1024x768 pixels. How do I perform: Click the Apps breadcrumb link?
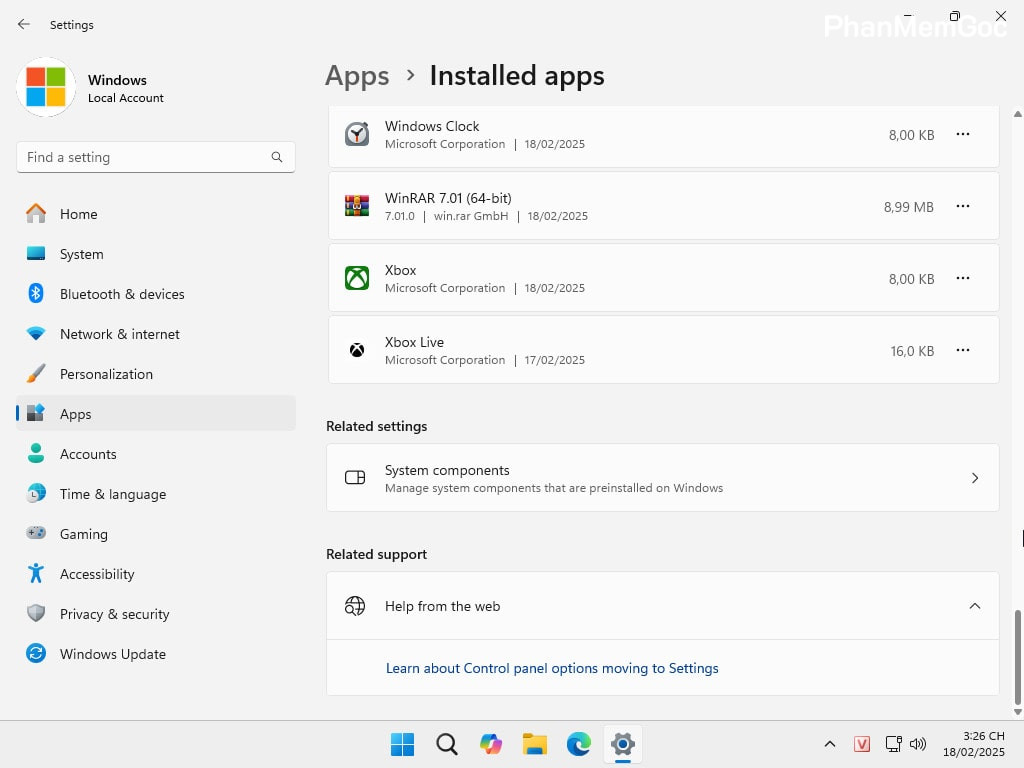357,76
